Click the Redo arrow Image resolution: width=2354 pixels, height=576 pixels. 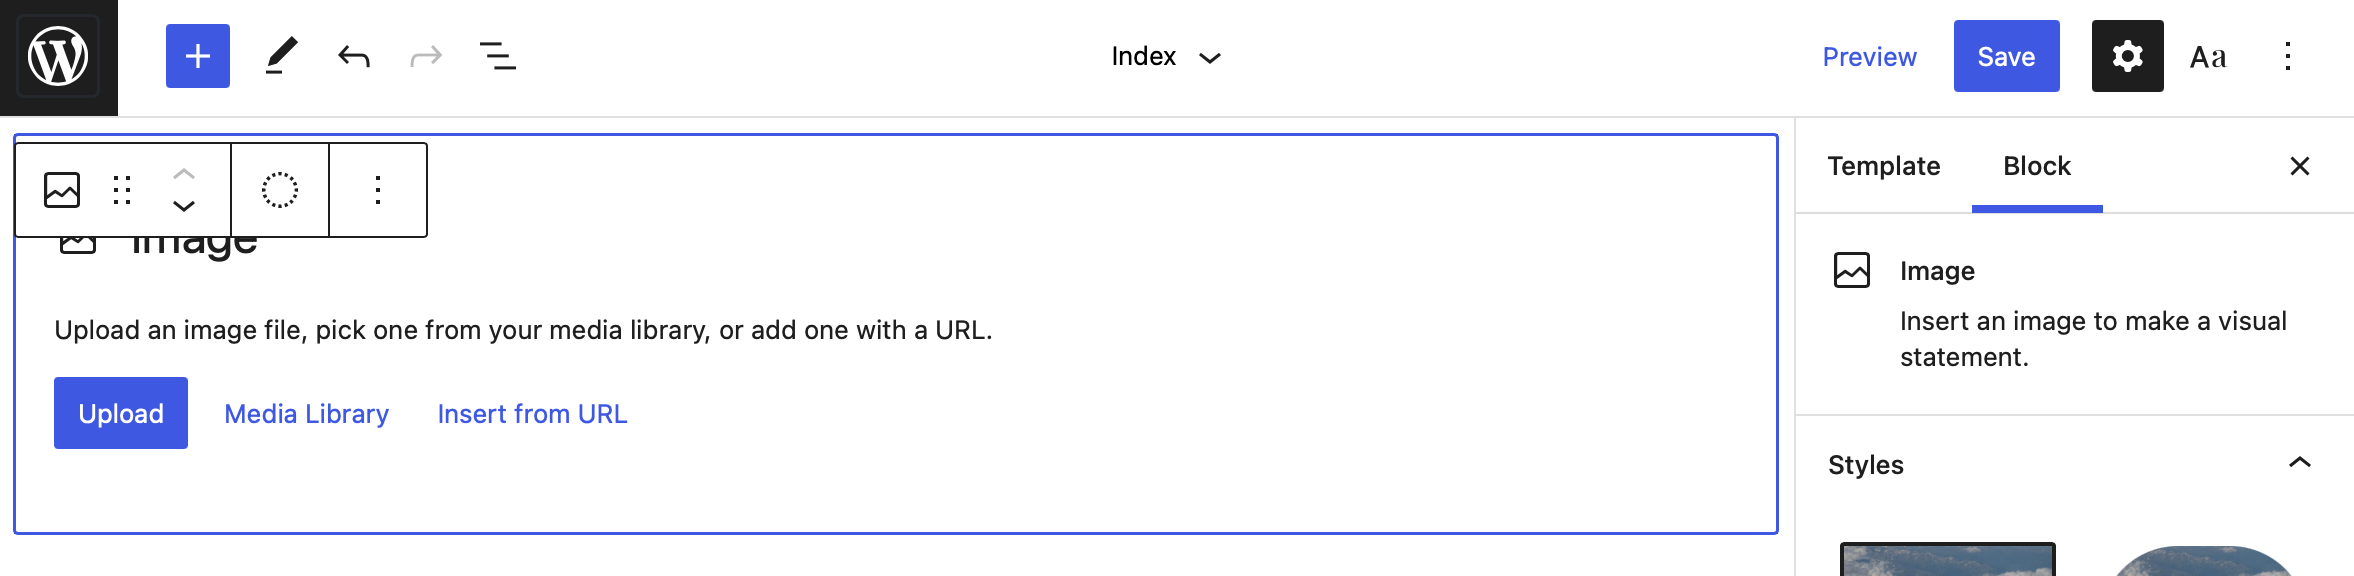point(424,56)
